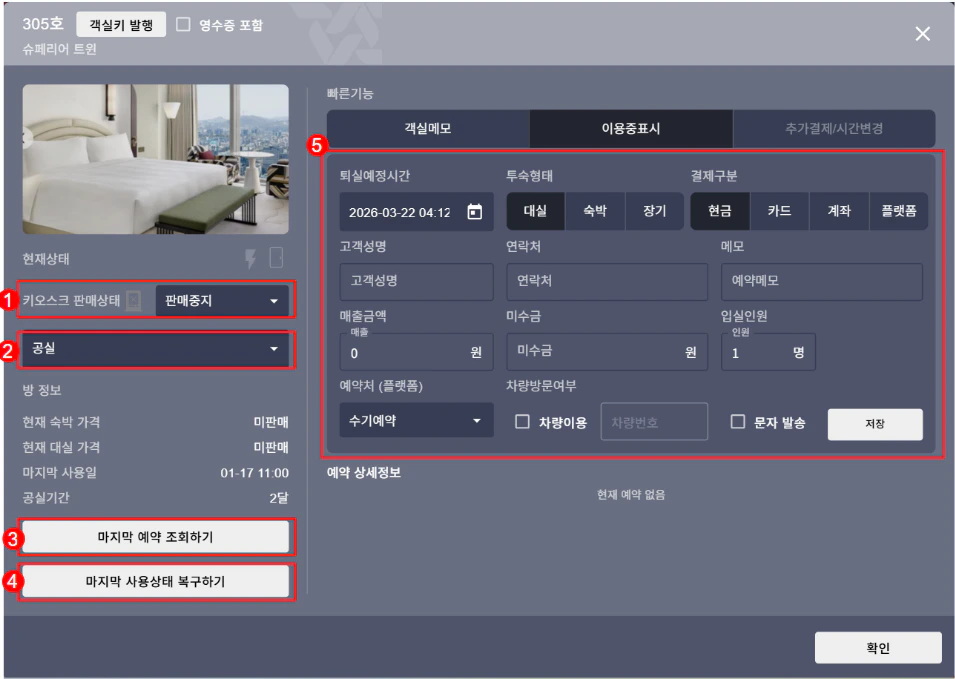
Task: Close the 305호 room dialog with X
Action: coord(923,33)
